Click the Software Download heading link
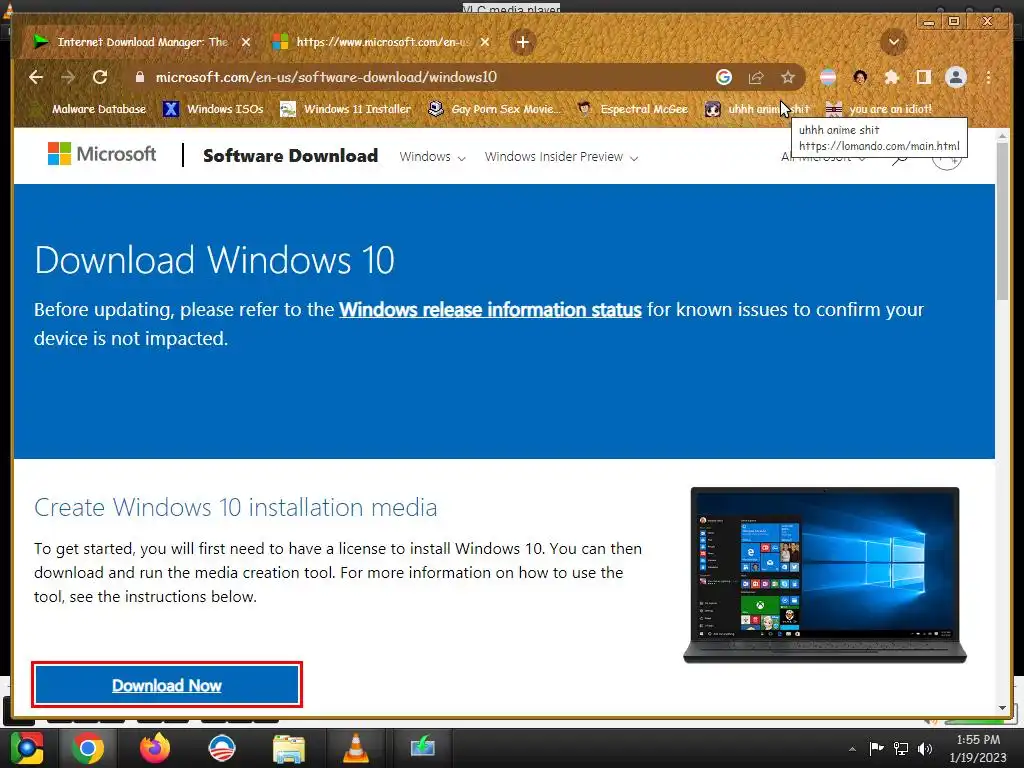This screenshot has height=768, width=1024. pyautogui.click(x=291, y=155)
